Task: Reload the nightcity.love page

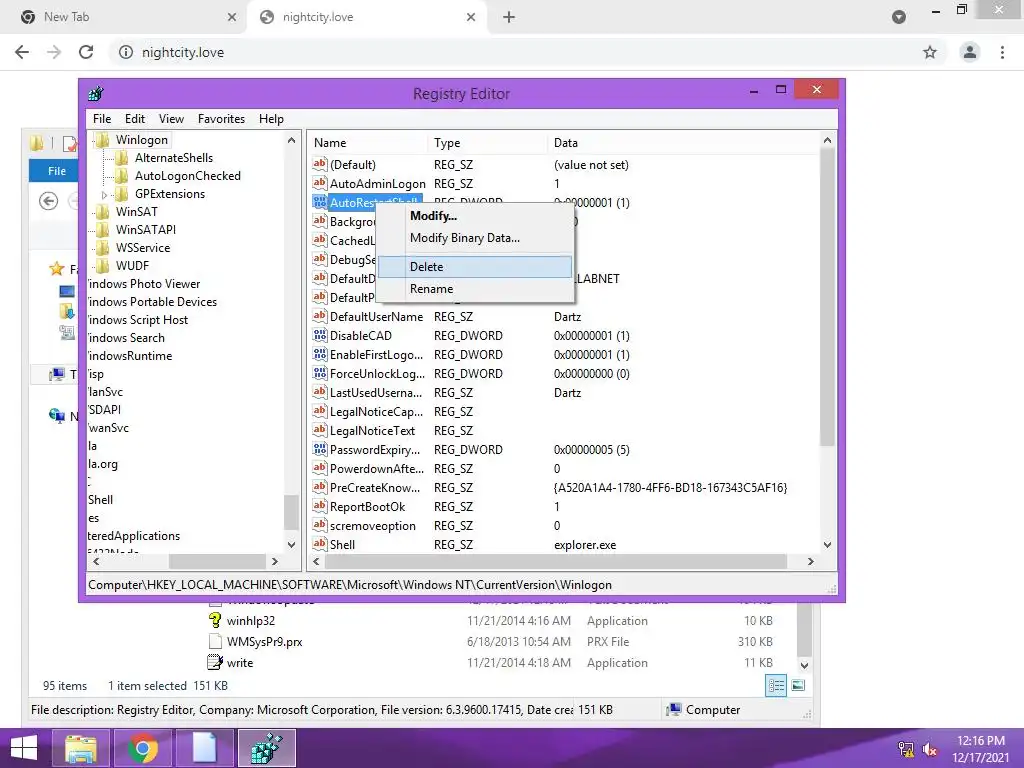Action: pos(86,52)
